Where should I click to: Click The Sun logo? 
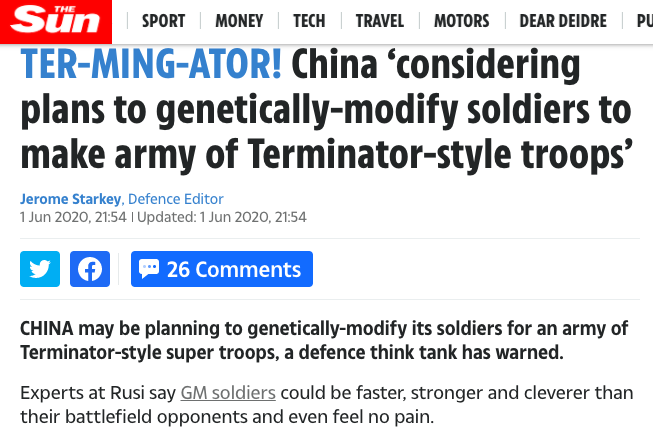point(56,21)
